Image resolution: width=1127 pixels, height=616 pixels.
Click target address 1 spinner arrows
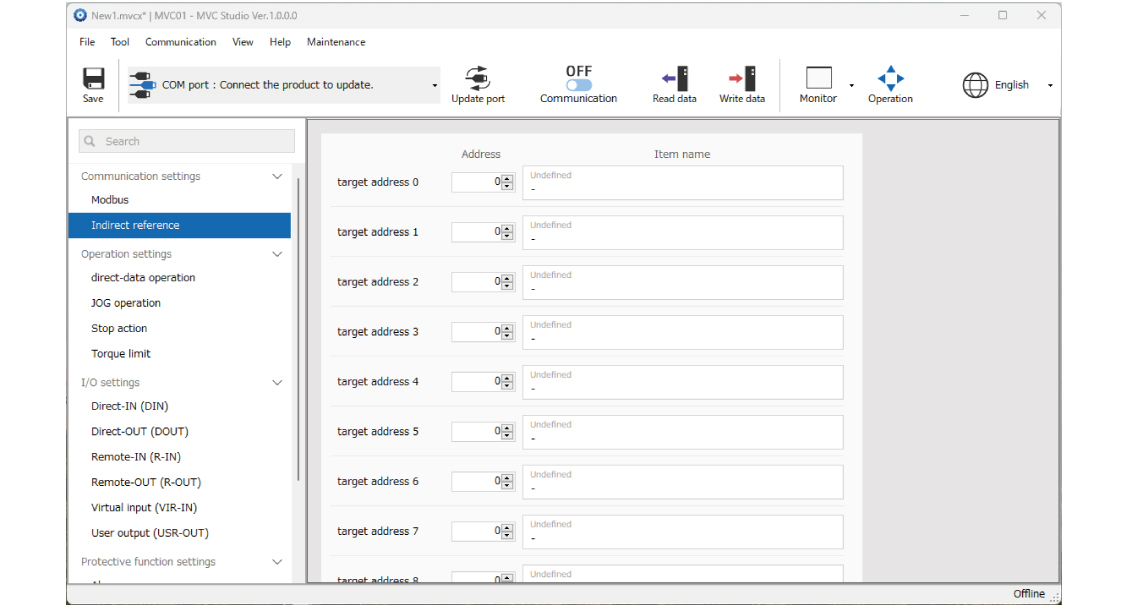point(507,232)
